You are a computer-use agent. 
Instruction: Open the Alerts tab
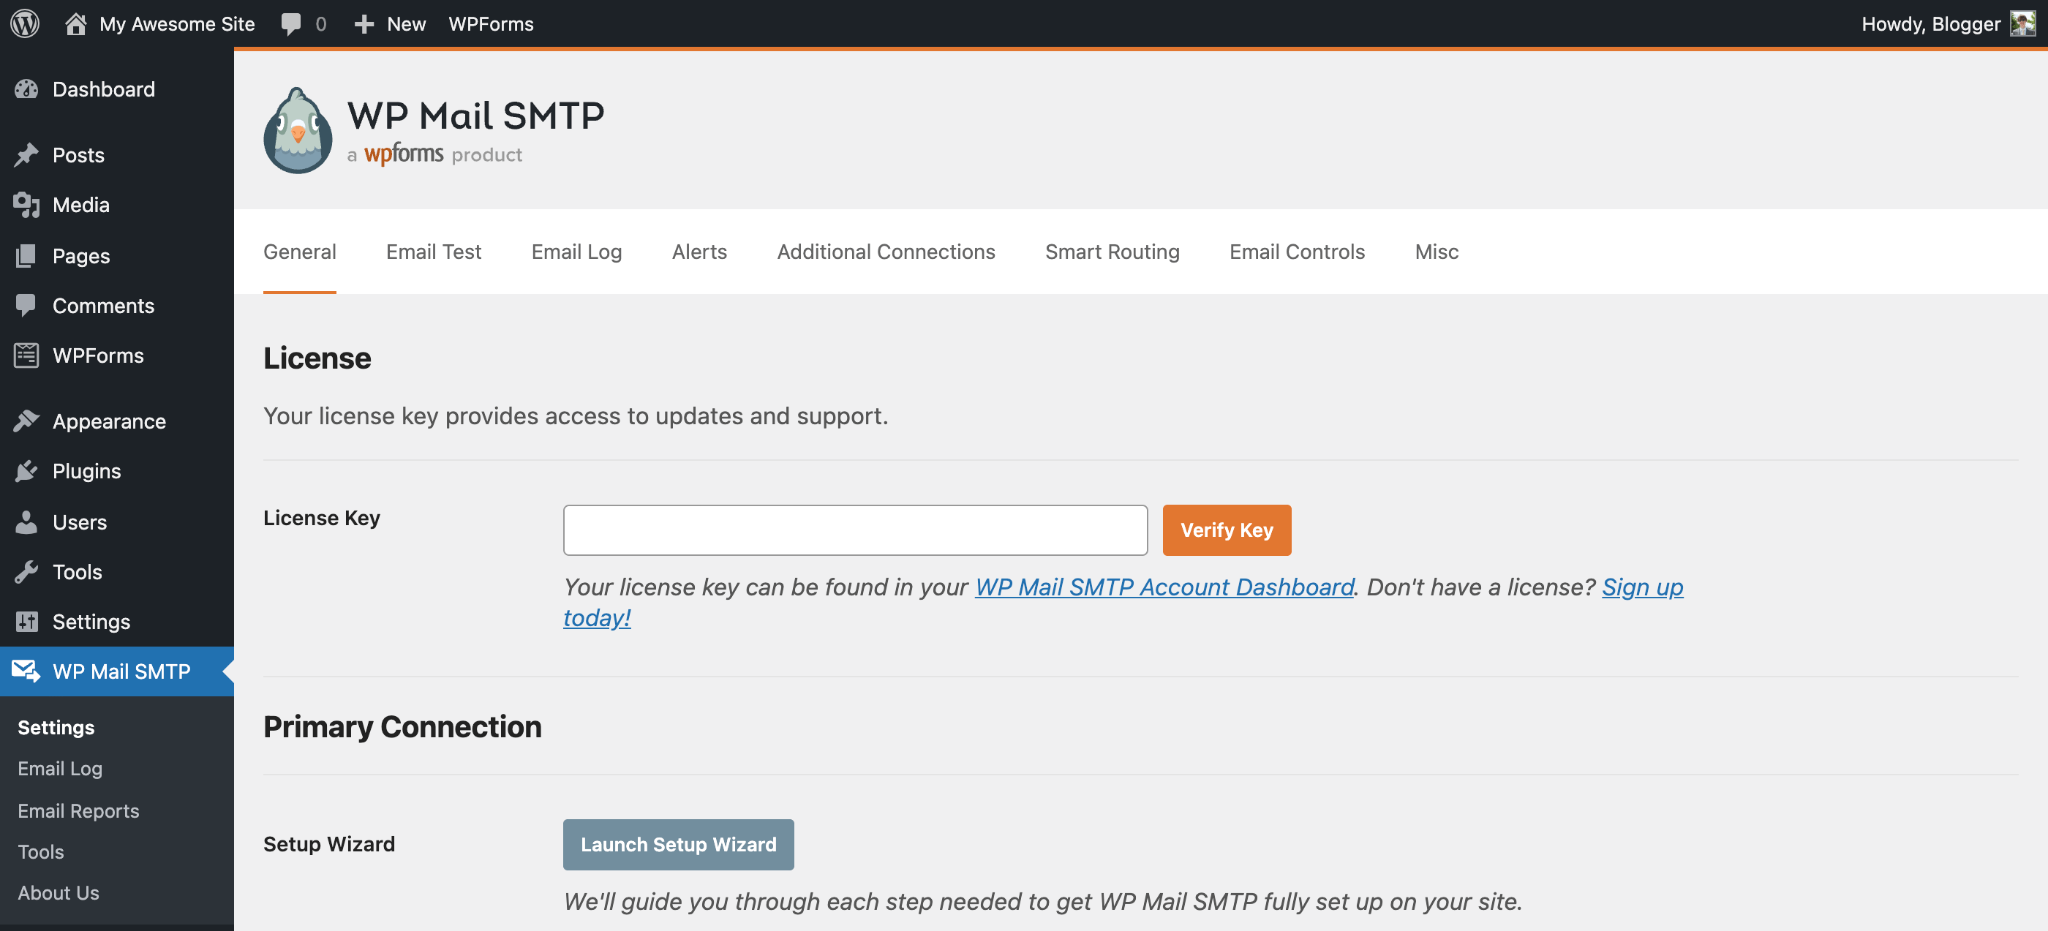click(700, 252)
